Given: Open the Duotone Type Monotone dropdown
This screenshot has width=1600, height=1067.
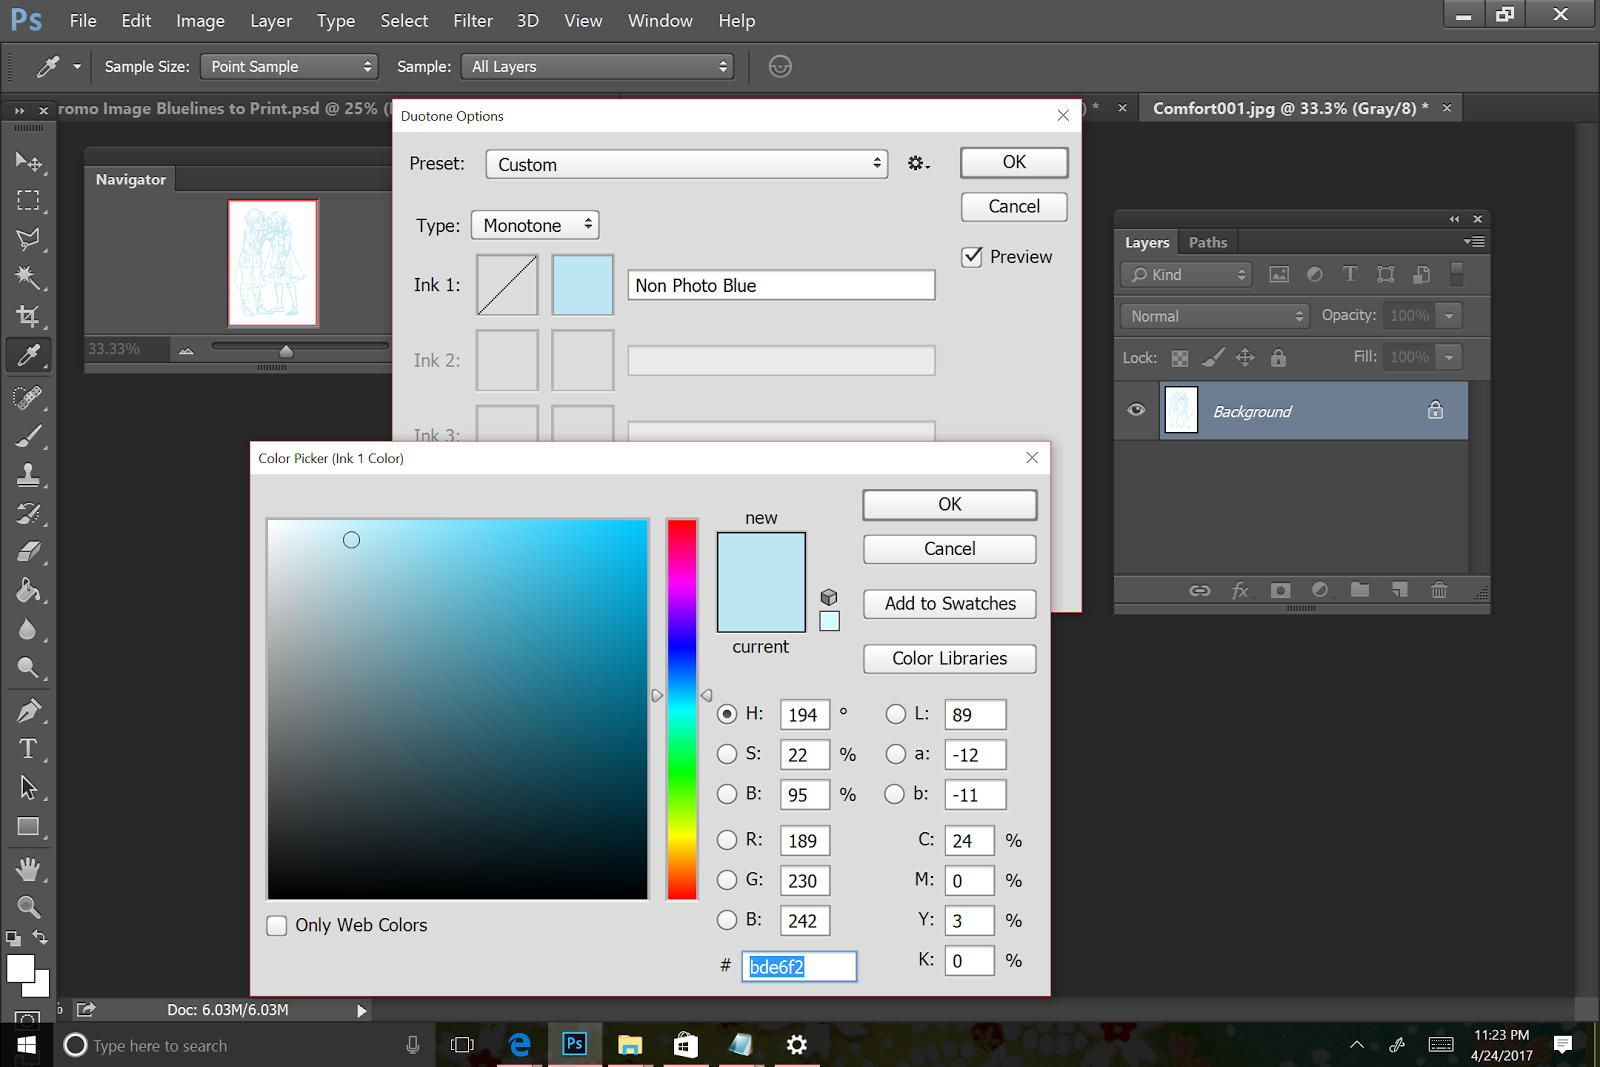Looking at the screenshot, I should (535, 226).
